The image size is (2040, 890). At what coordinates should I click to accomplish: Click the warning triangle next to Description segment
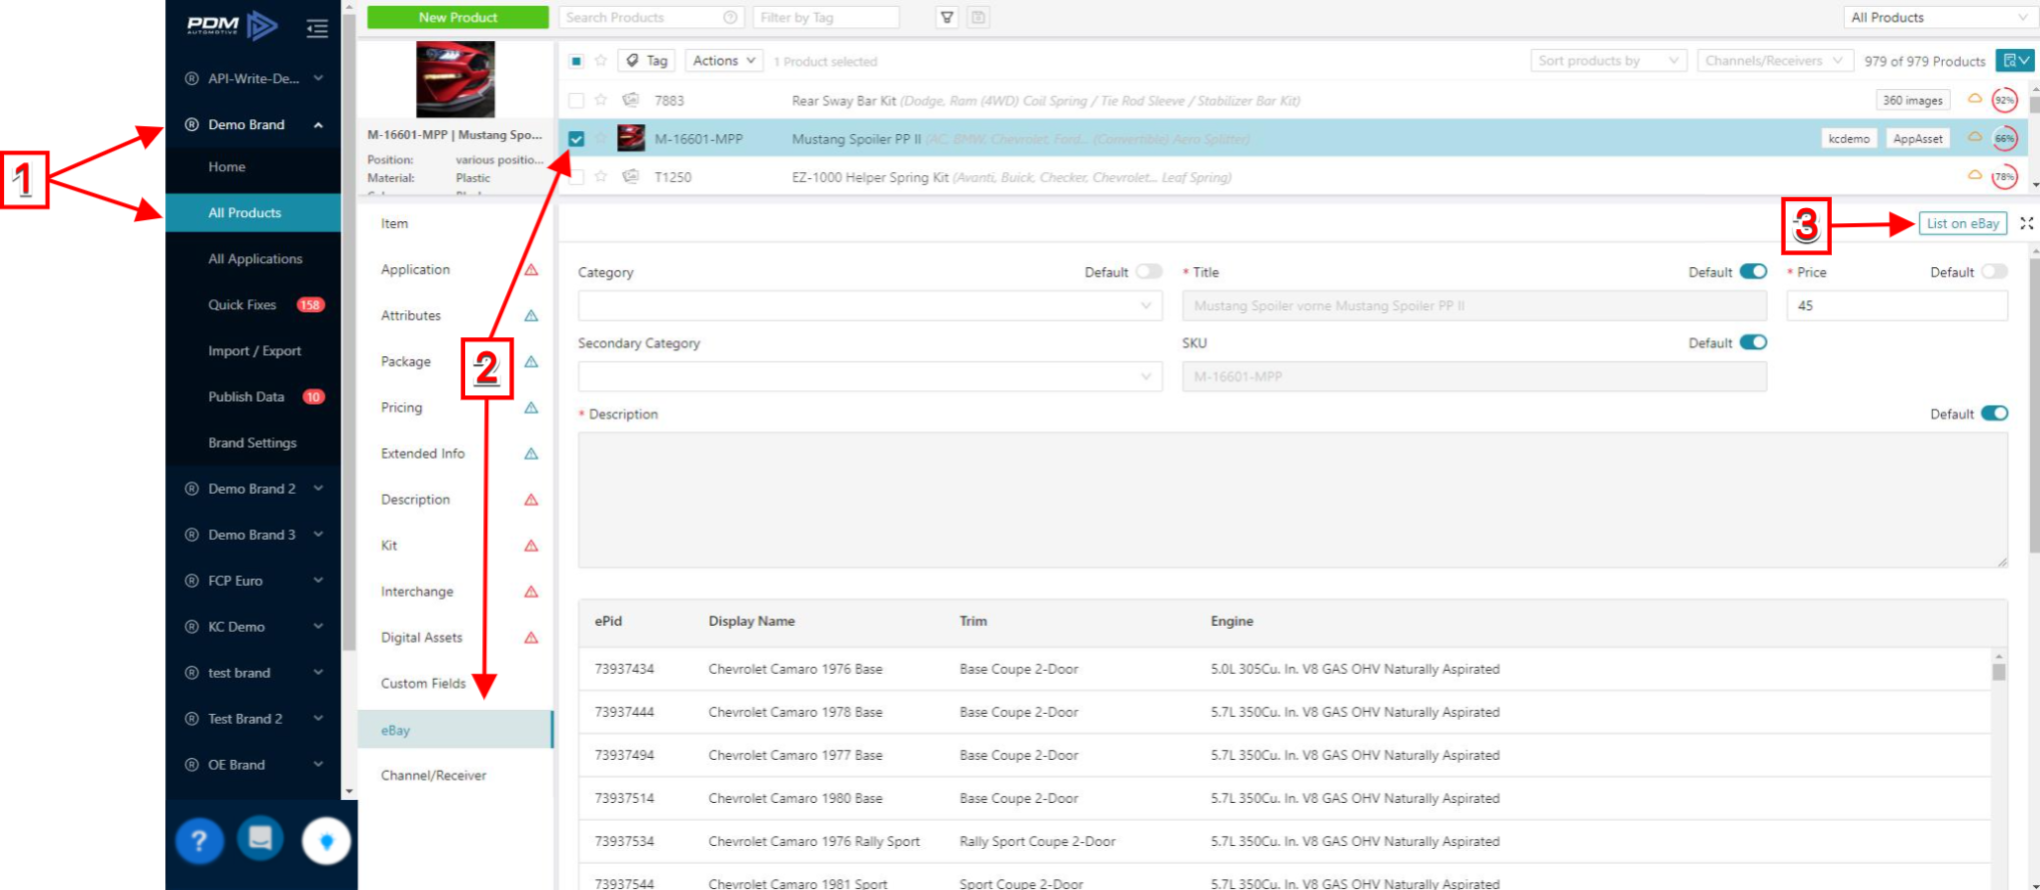click(531, 500)
